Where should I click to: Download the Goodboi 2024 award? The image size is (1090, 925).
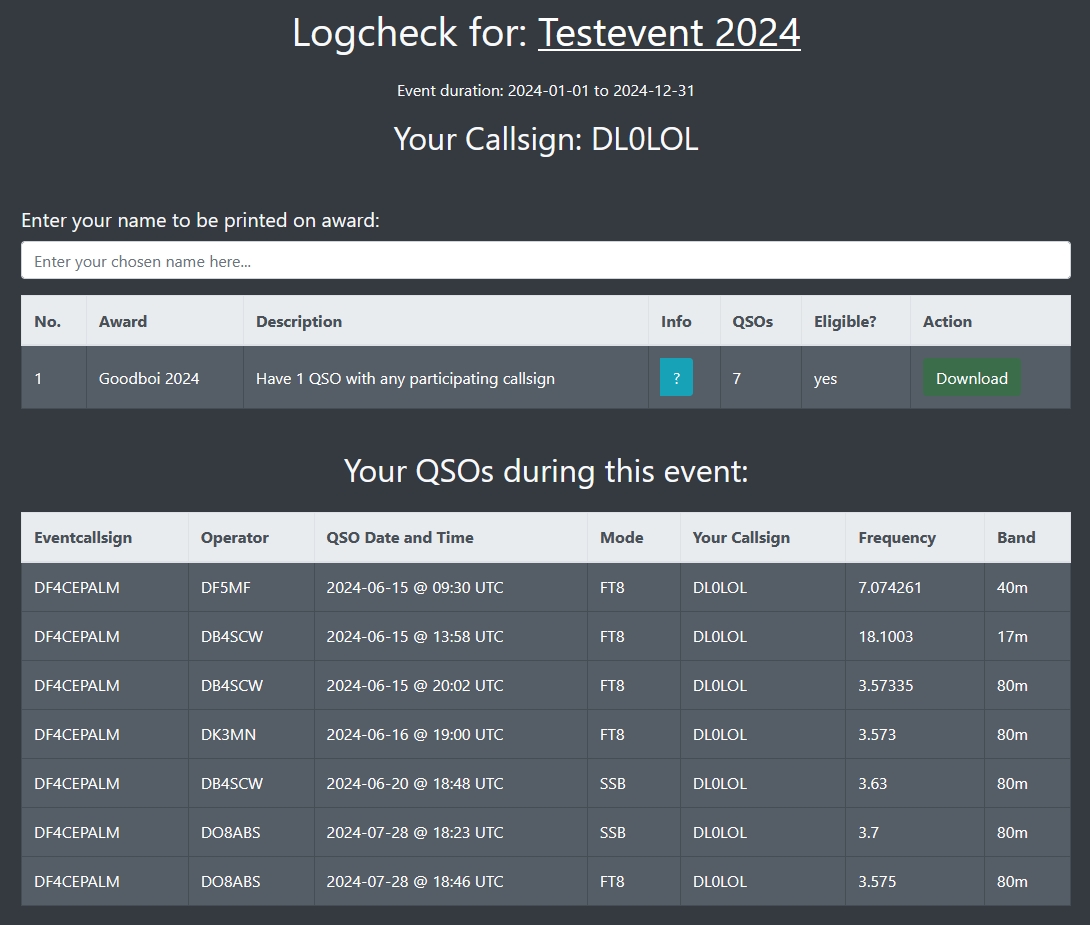[970, 378]
